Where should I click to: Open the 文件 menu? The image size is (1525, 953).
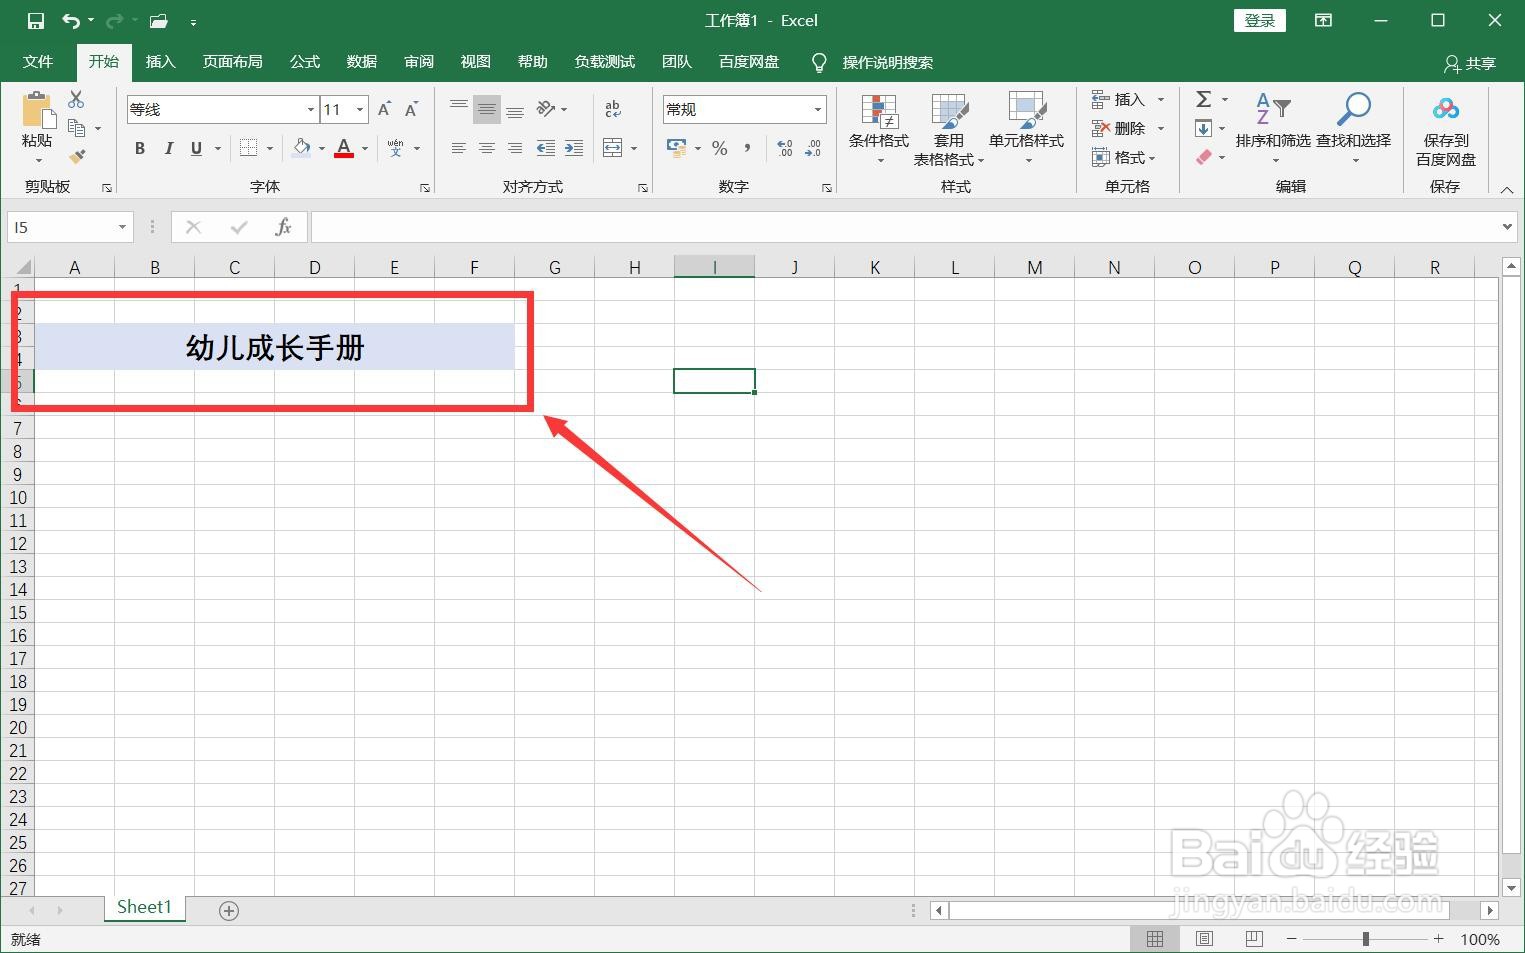pos(38,61)
